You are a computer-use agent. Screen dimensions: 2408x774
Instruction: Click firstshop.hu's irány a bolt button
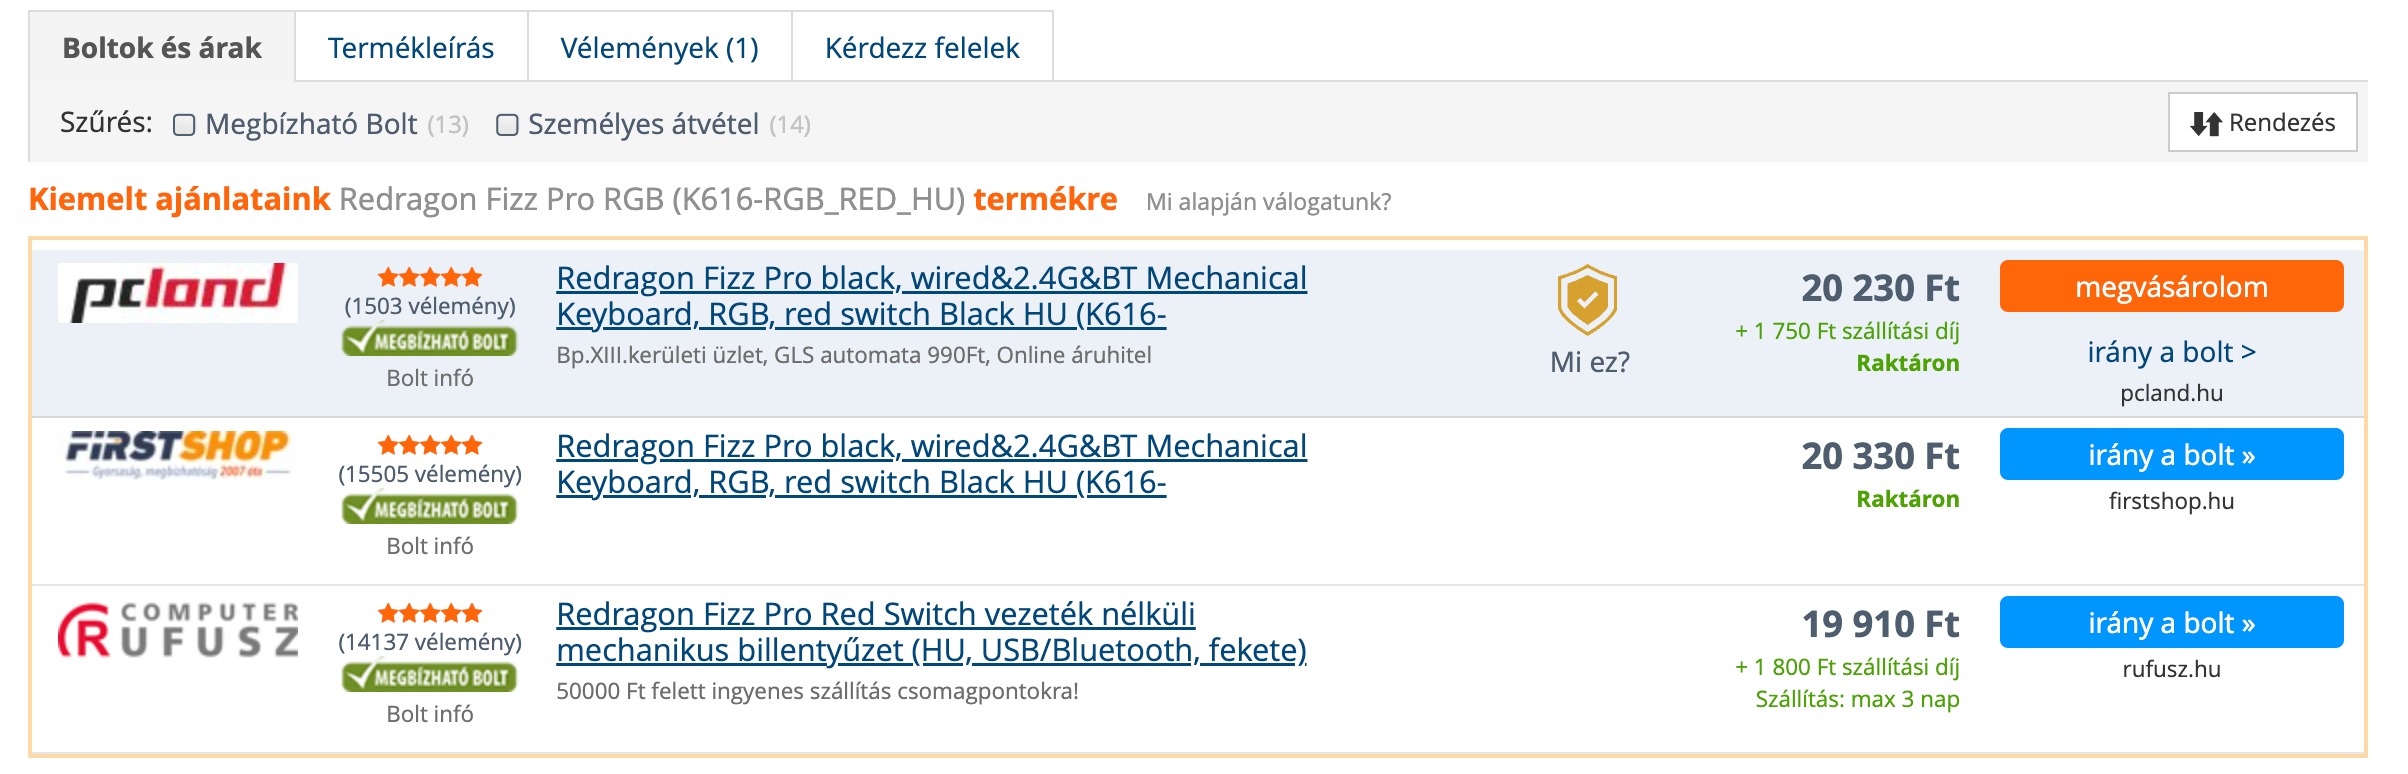click(2171, 455)
